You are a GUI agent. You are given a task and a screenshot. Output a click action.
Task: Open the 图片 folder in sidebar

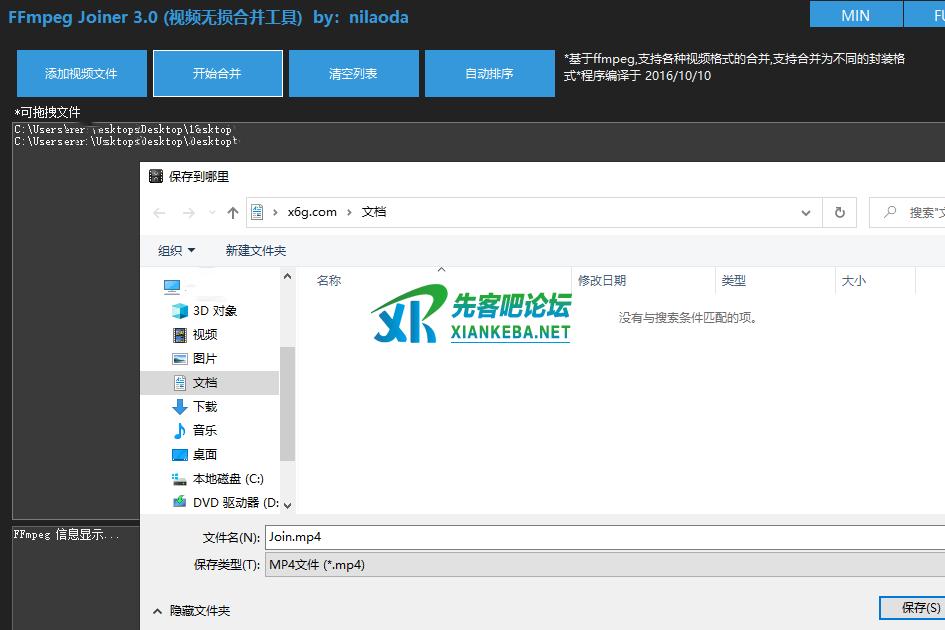[204, 359]
